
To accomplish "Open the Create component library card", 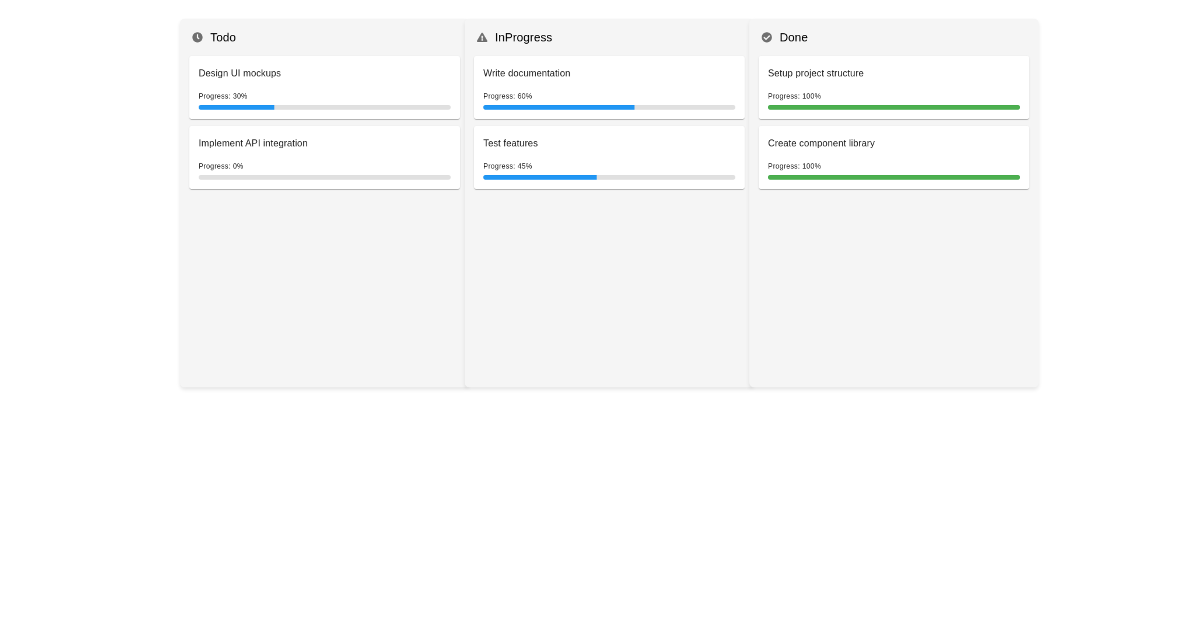I will pos(893,157).
